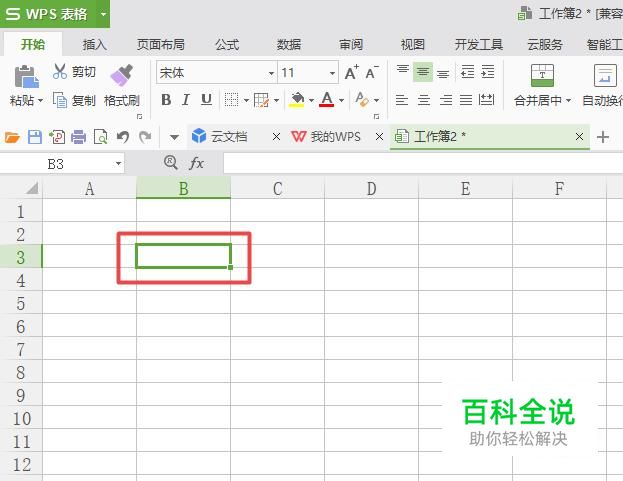
Task: Apply red font color A
Action: (x=327, y=99)
